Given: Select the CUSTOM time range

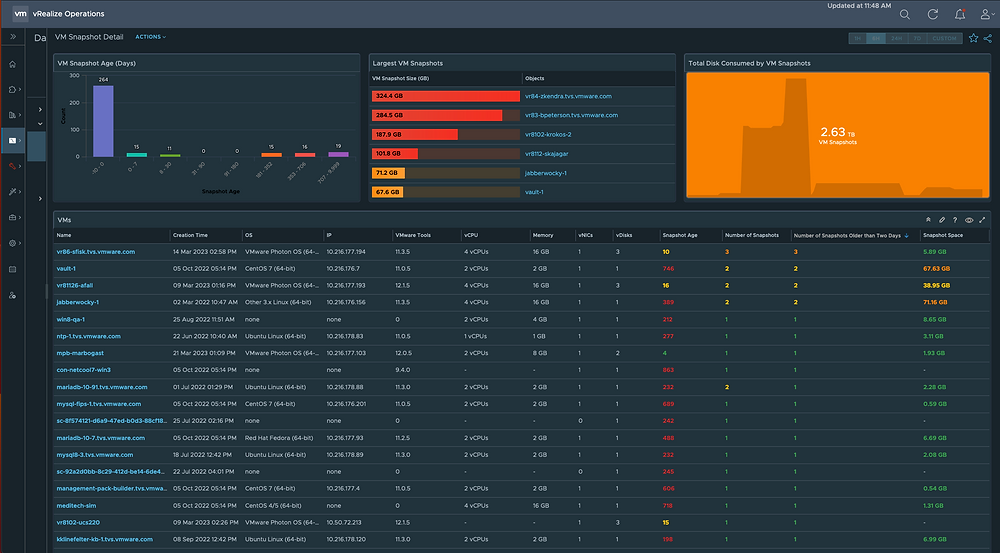Looking at the screenshot, I should (945, 38).
